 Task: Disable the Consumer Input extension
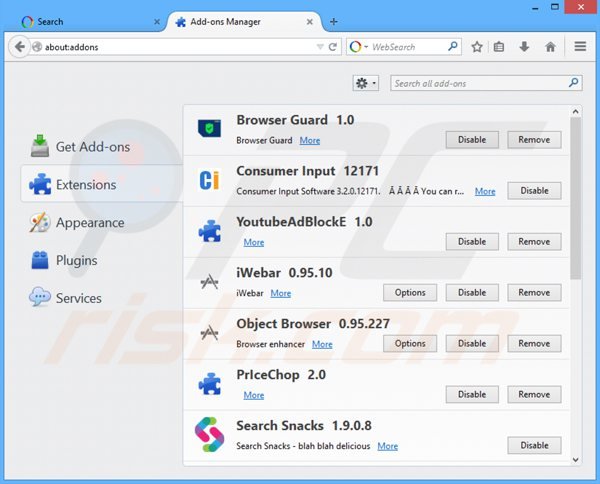pos(534,191)
